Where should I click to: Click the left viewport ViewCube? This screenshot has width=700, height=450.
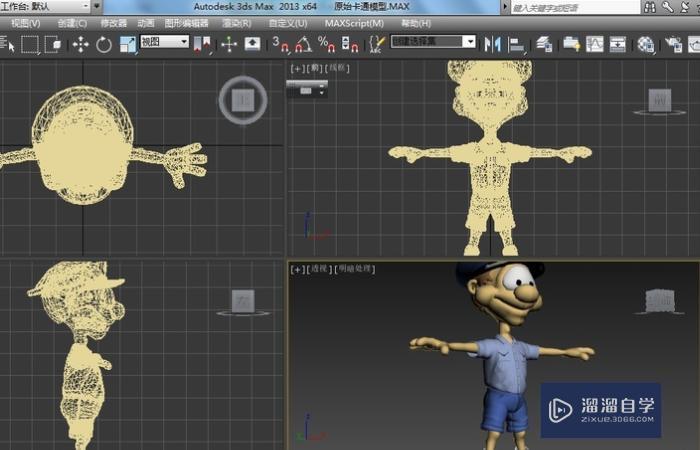pos(243,301)
